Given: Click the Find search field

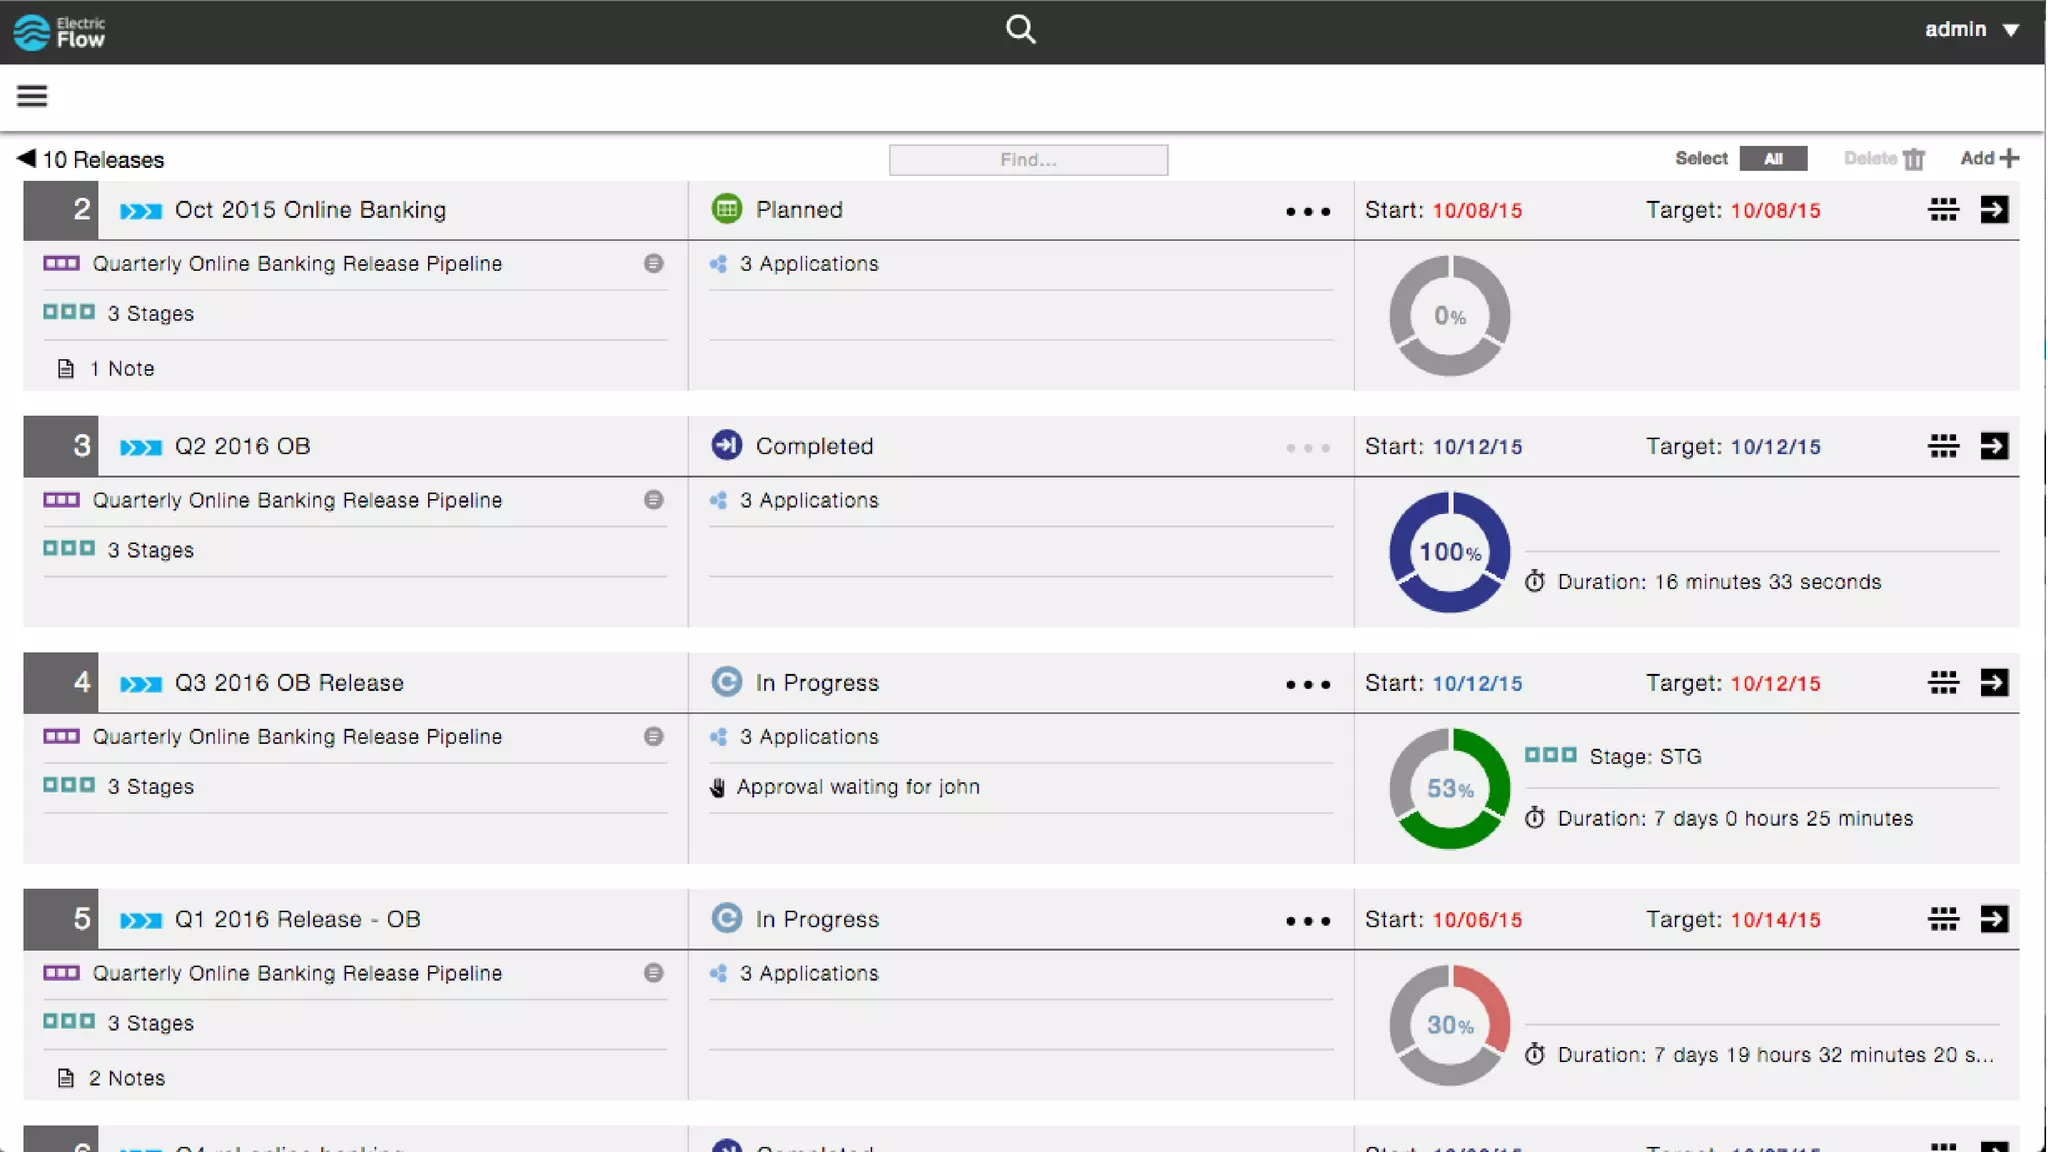Looking at the screenshot, I should point(1028,160).
